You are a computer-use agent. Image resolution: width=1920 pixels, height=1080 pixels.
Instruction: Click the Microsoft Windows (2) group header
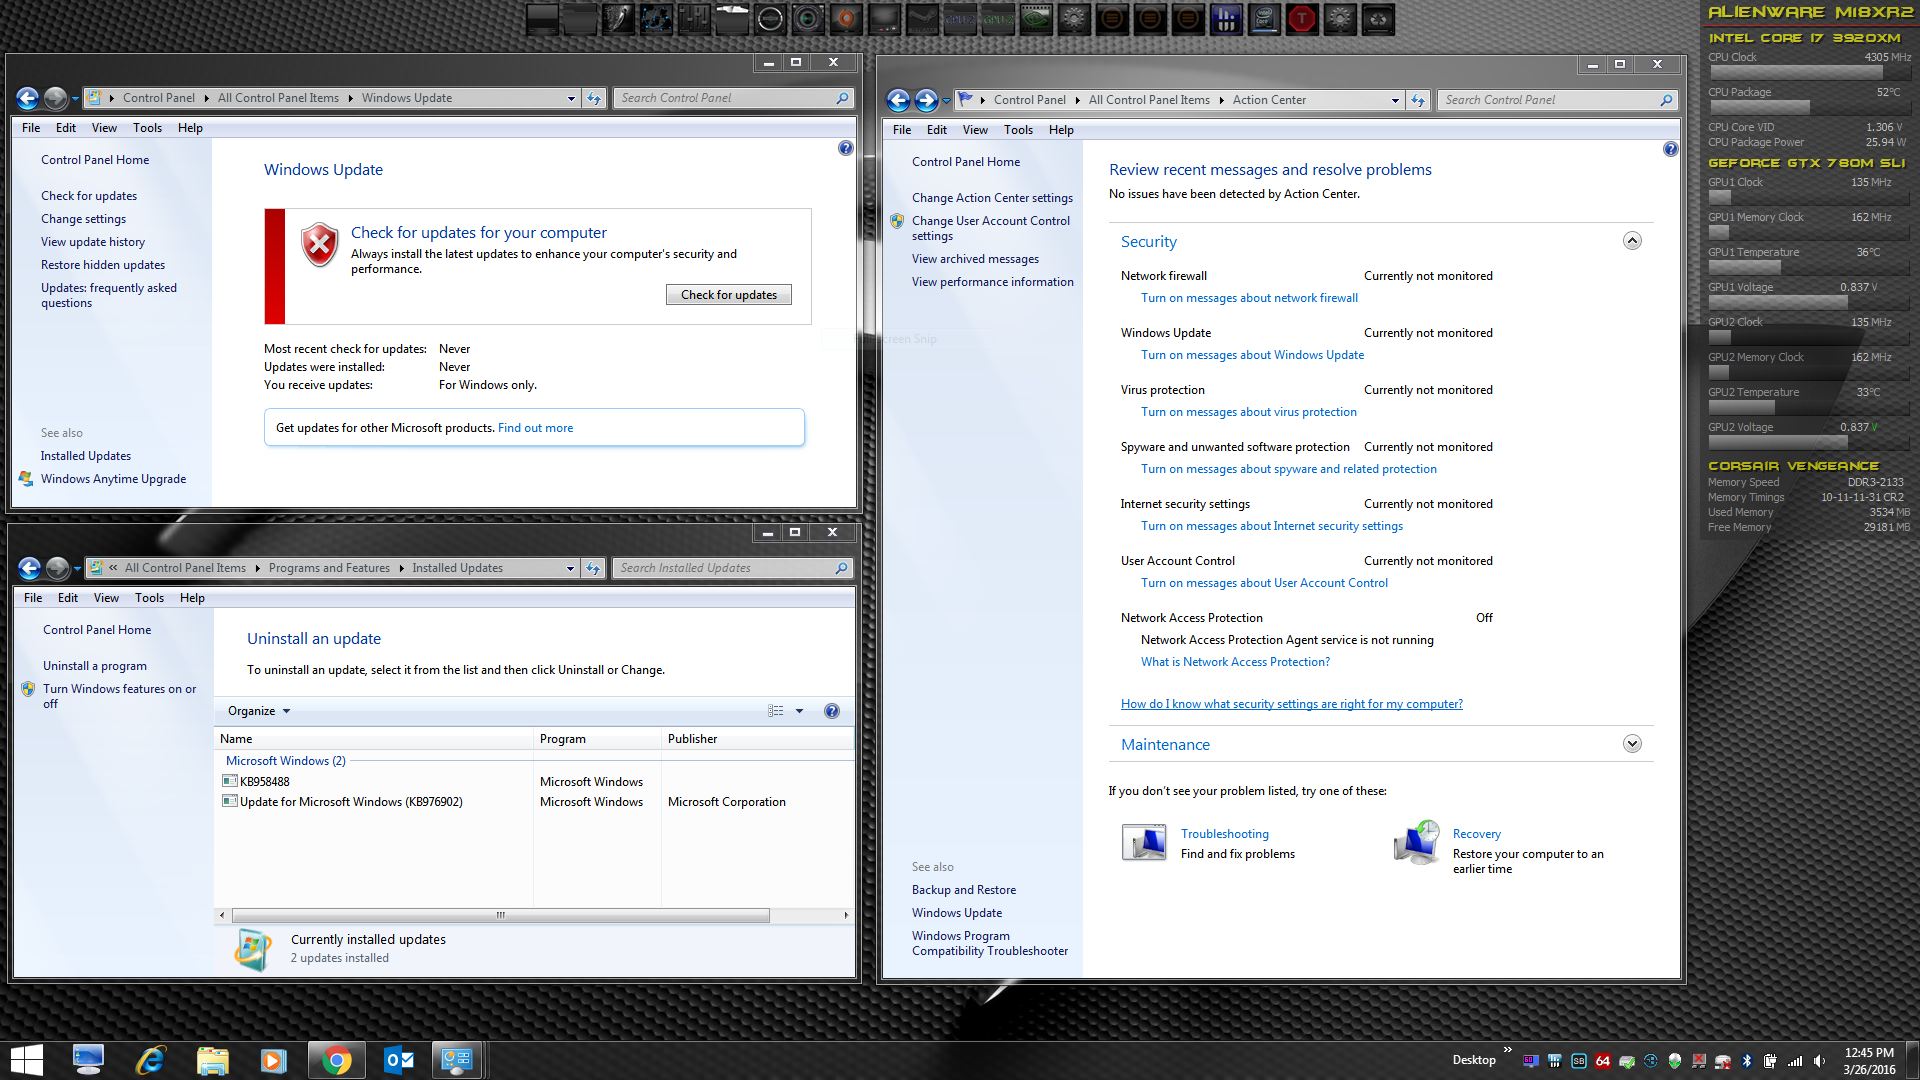point(285,761)
